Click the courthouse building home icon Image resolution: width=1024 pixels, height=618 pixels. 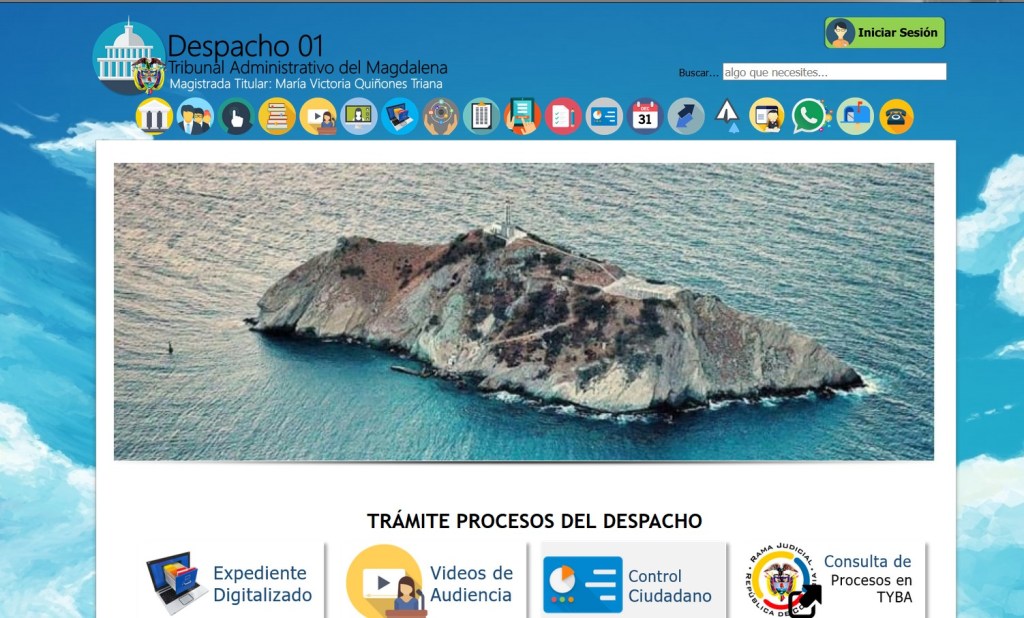tap(154, 117)
